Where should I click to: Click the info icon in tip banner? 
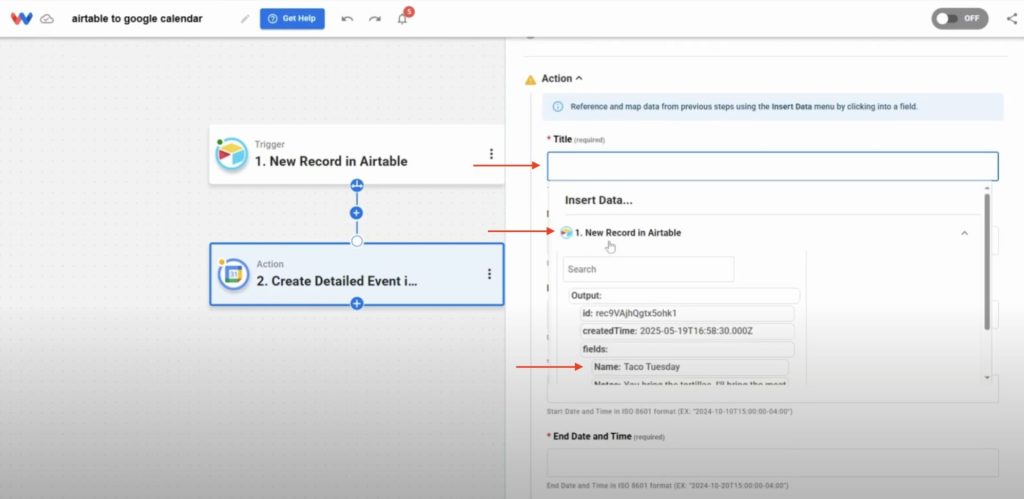coord(558,106)
